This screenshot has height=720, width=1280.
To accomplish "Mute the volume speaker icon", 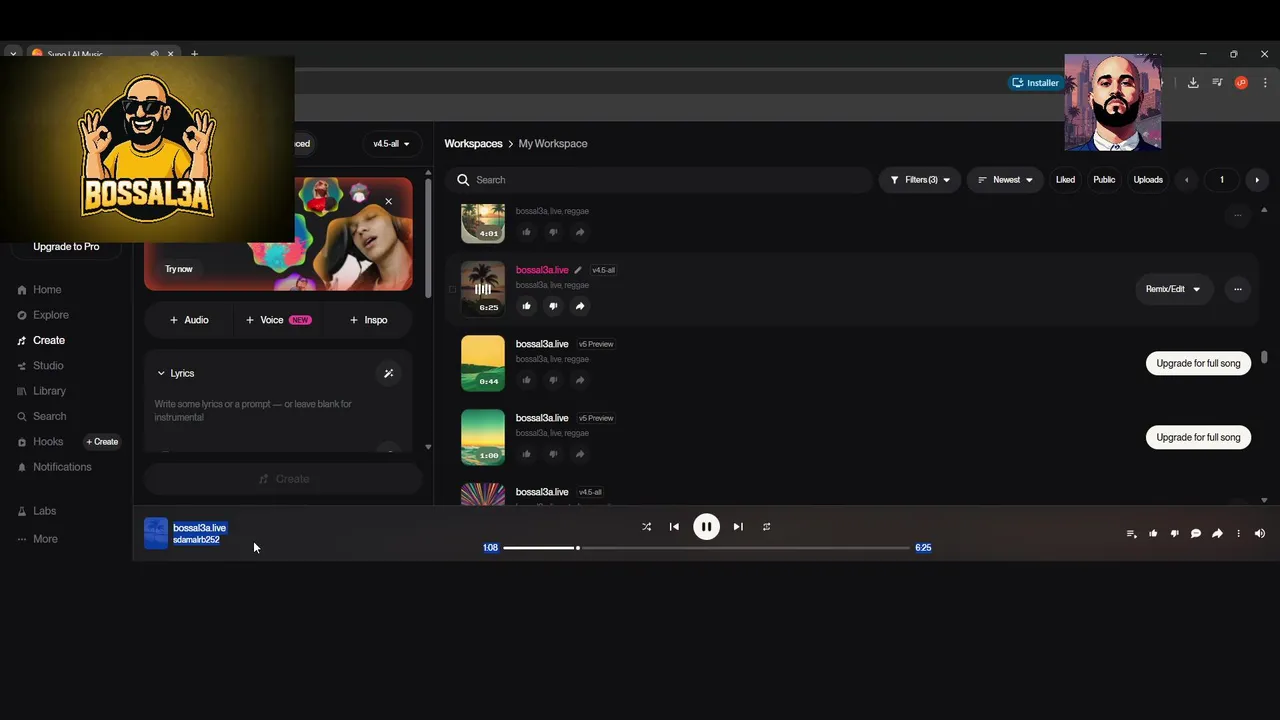I will tap(1259, 534).
